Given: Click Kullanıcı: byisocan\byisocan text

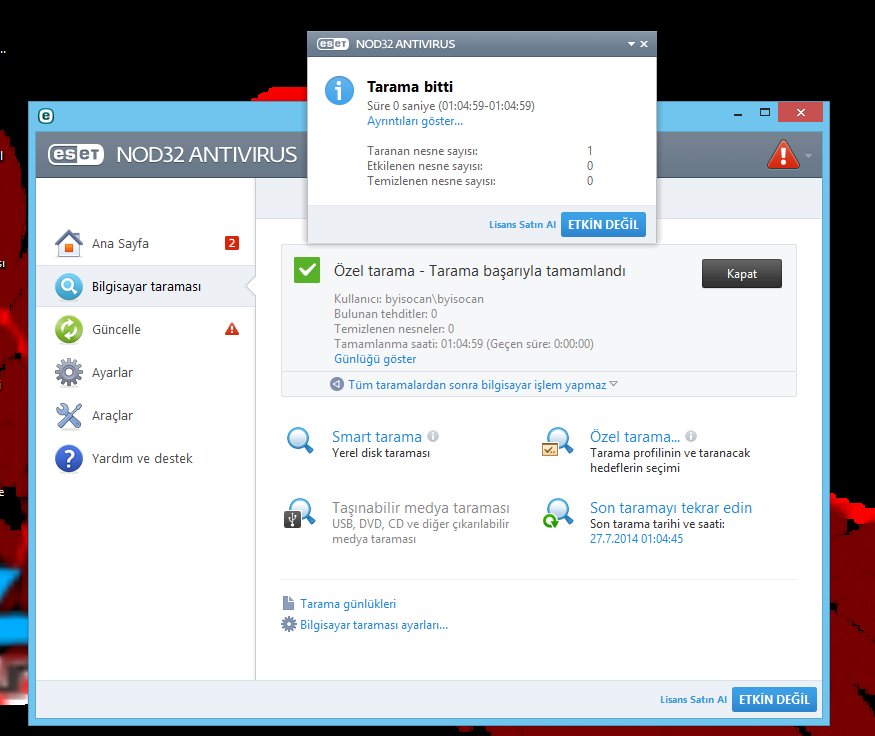Looking at the screenshot, I should point(408,299).
